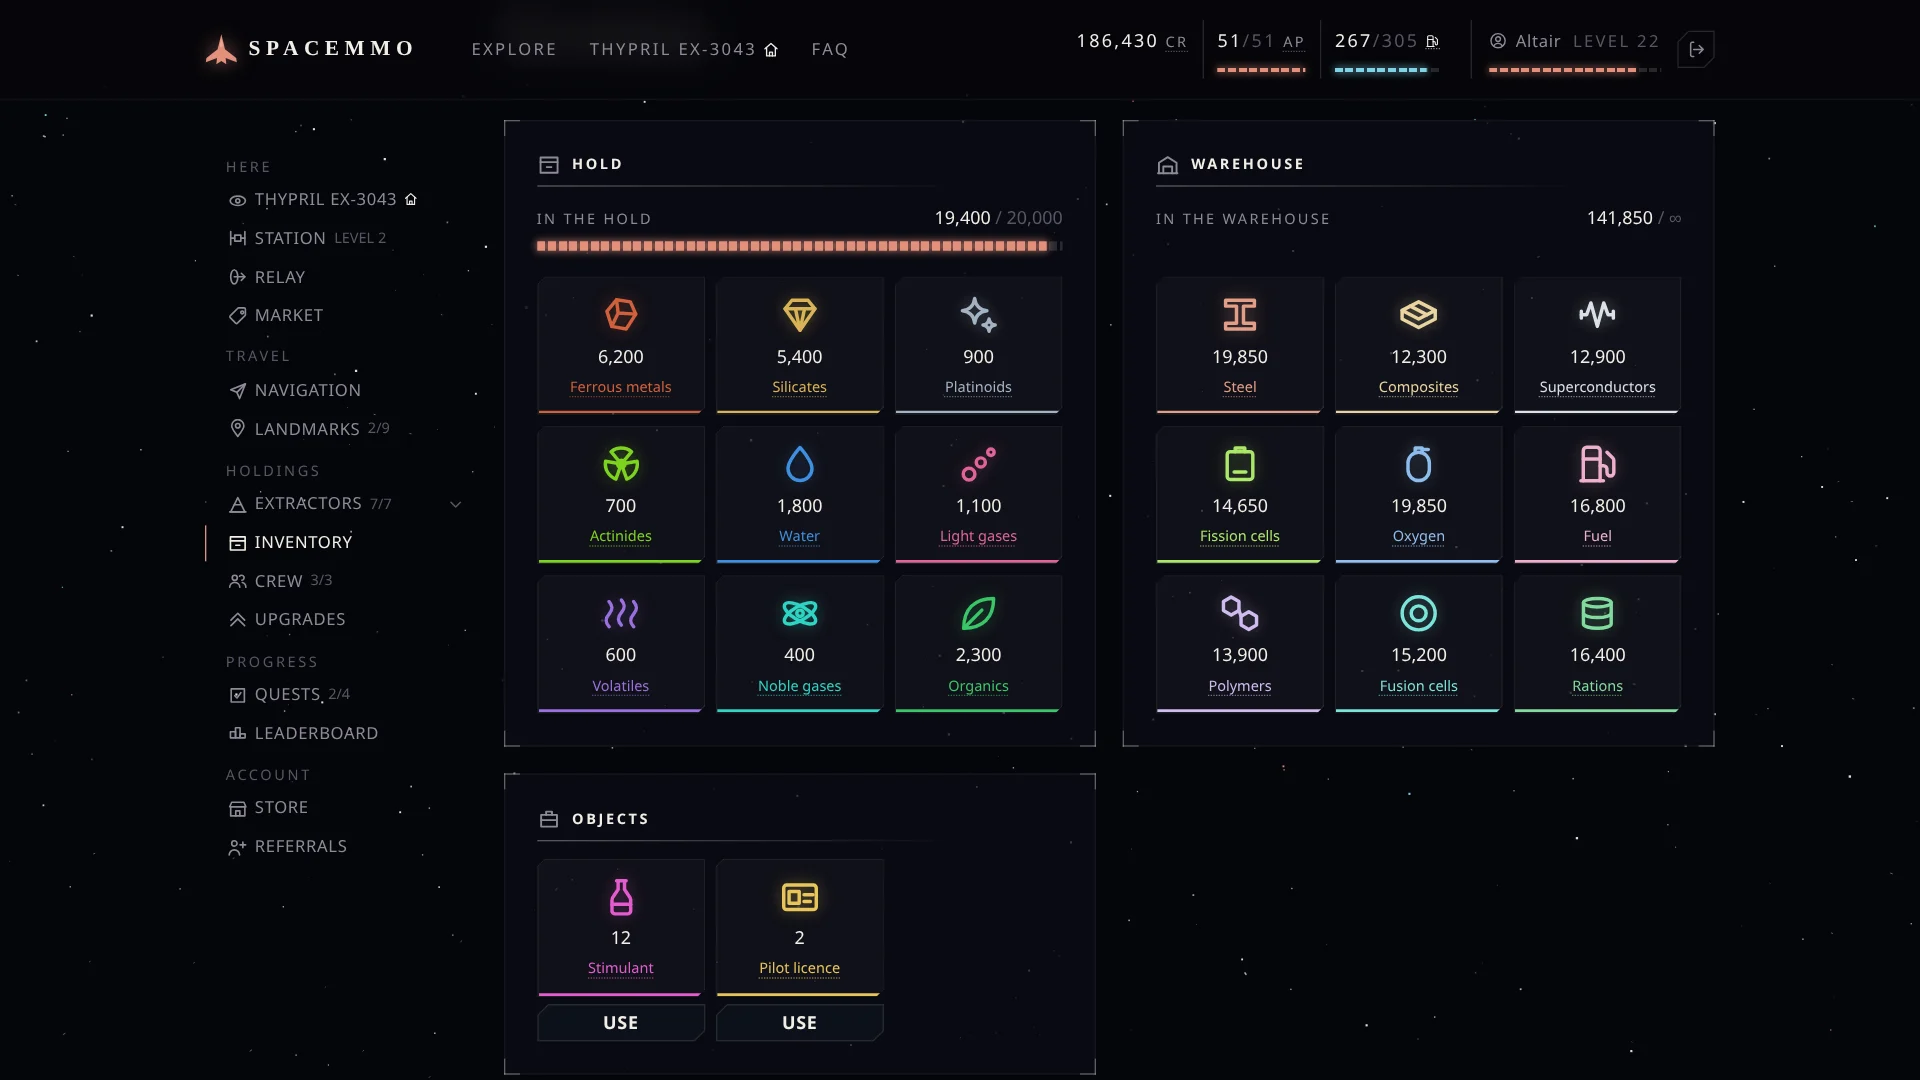
Task: Click the Actinides radiation icon
Action: pos(621,464)
